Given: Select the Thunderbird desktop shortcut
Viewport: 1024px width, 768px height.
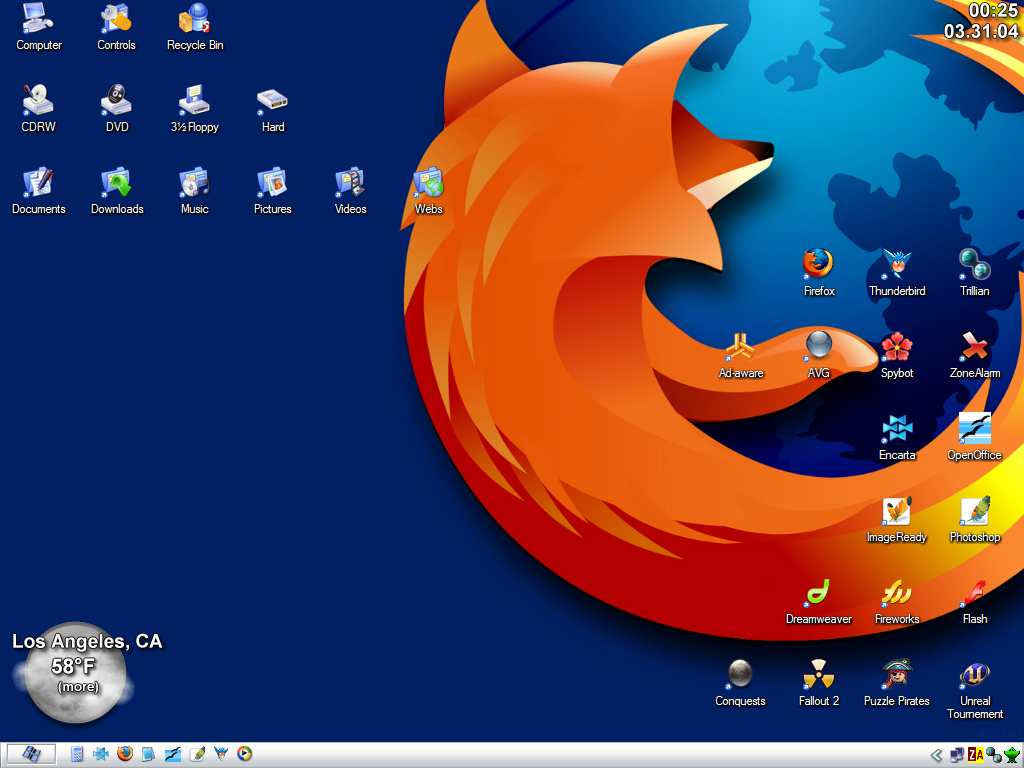Looking at the screenshot, I should pyautogui.click(x=897, y=273).
